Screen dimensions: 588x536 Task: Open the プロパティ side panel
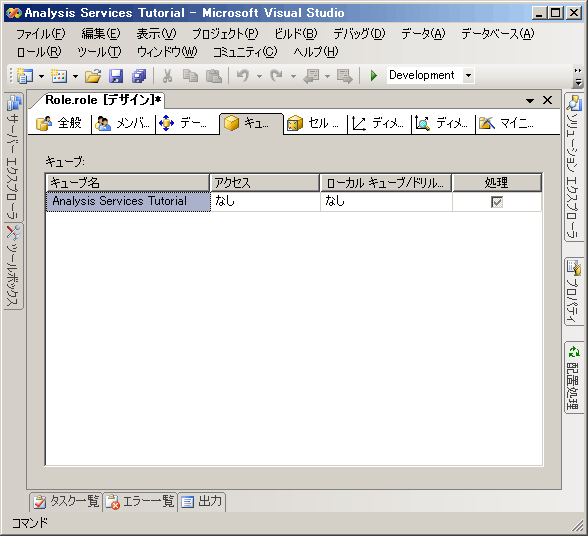tap(574, 292)
